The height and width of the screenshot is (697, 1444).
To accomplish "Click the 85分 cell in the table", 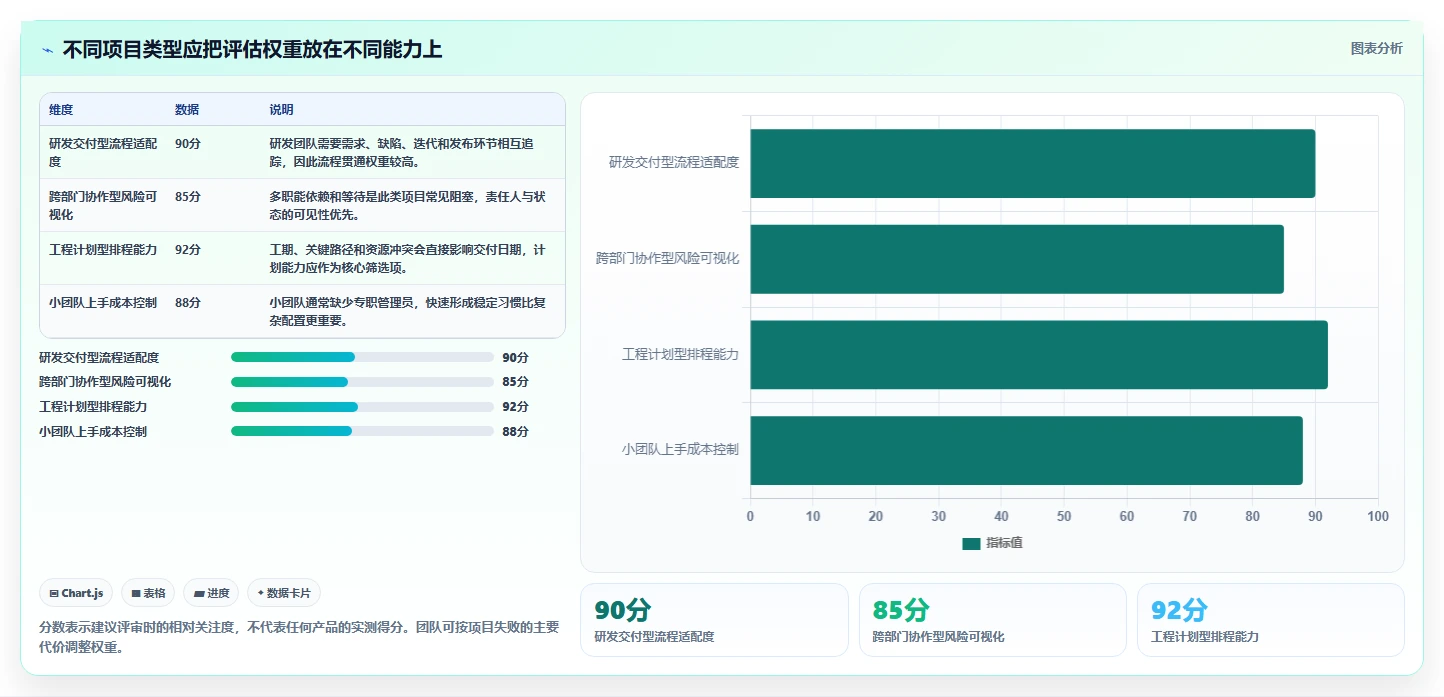I will tap(188, 197).
